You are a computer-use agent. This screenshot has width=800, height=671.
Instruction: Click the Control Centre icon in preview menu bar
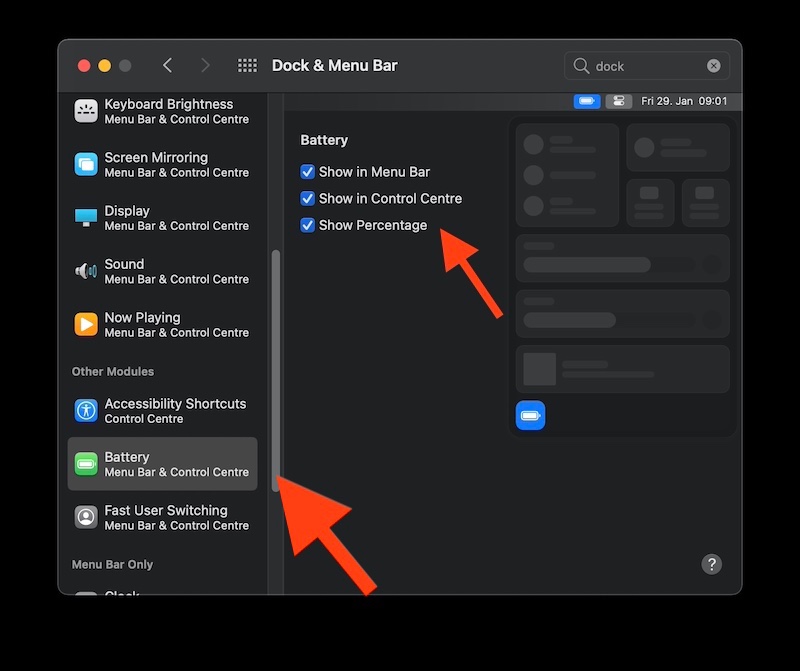click(618, 101)
